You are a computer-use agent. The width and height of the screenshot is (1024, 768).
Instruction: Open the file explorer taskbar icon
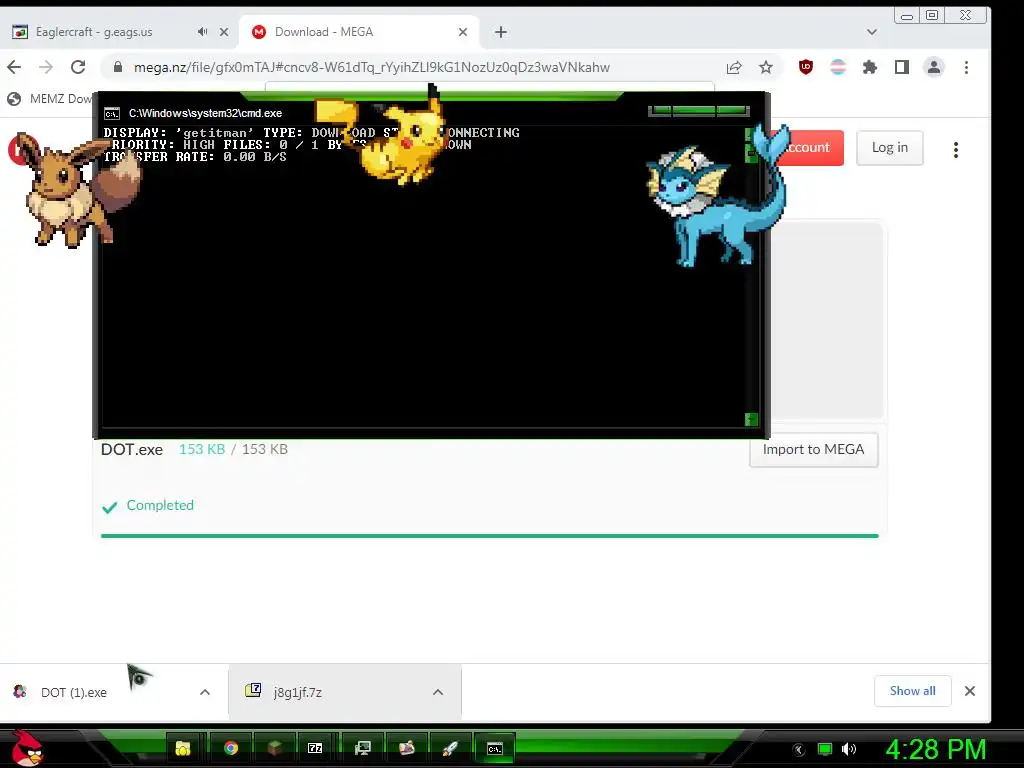184,748
